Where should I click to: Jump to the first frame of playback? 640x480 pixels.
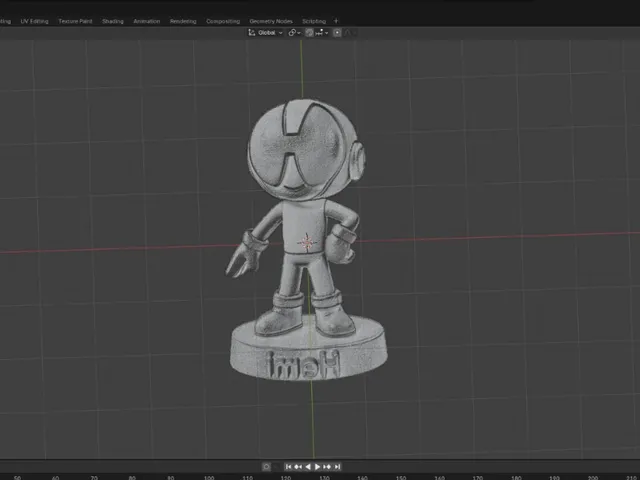click(x=289, y=467)
